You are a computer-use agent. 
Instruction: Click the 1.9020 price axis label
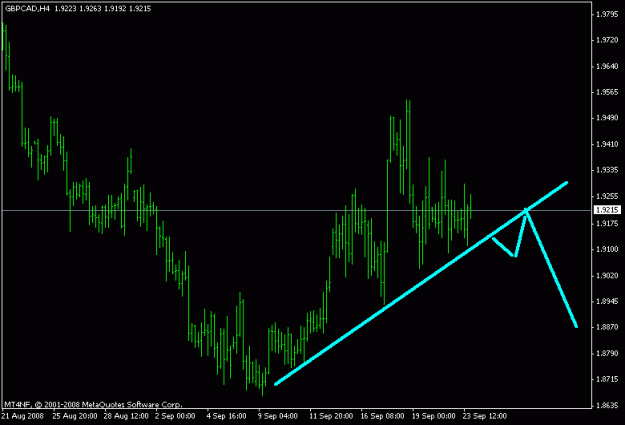(x=607, y=275)
